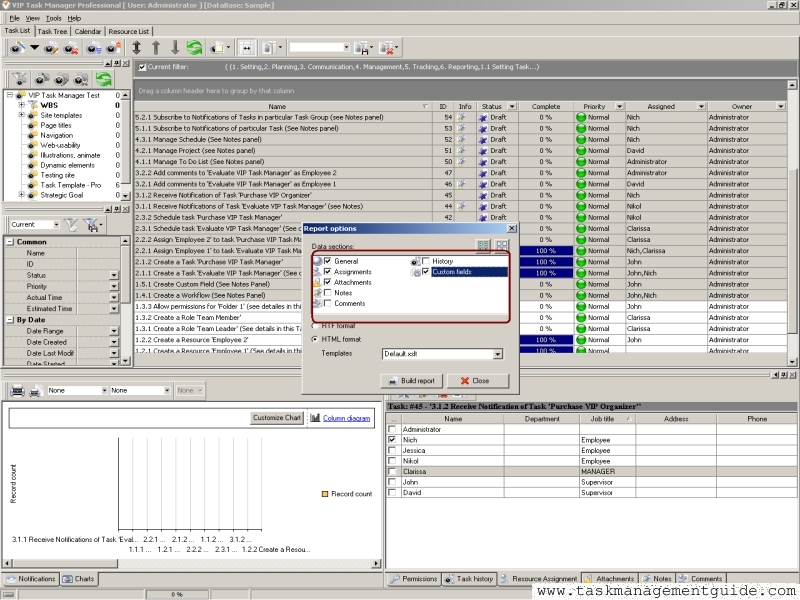
Task: Click the Customize Chart button
Action: pos(277,418)
